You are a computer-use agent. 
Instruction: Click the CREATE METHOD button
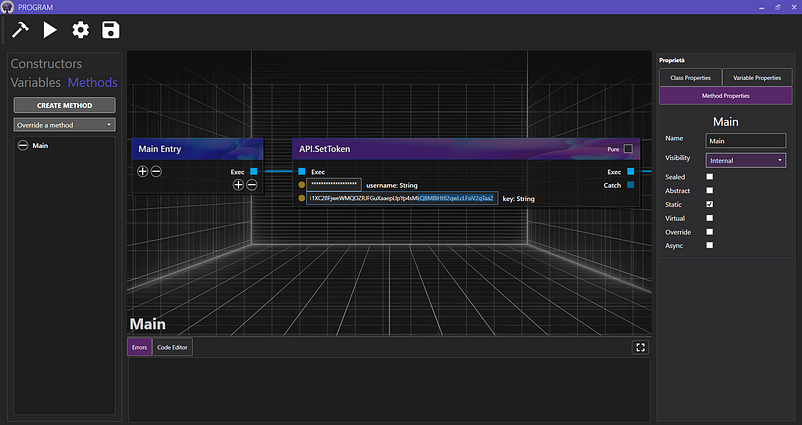(x=64, y=105)
